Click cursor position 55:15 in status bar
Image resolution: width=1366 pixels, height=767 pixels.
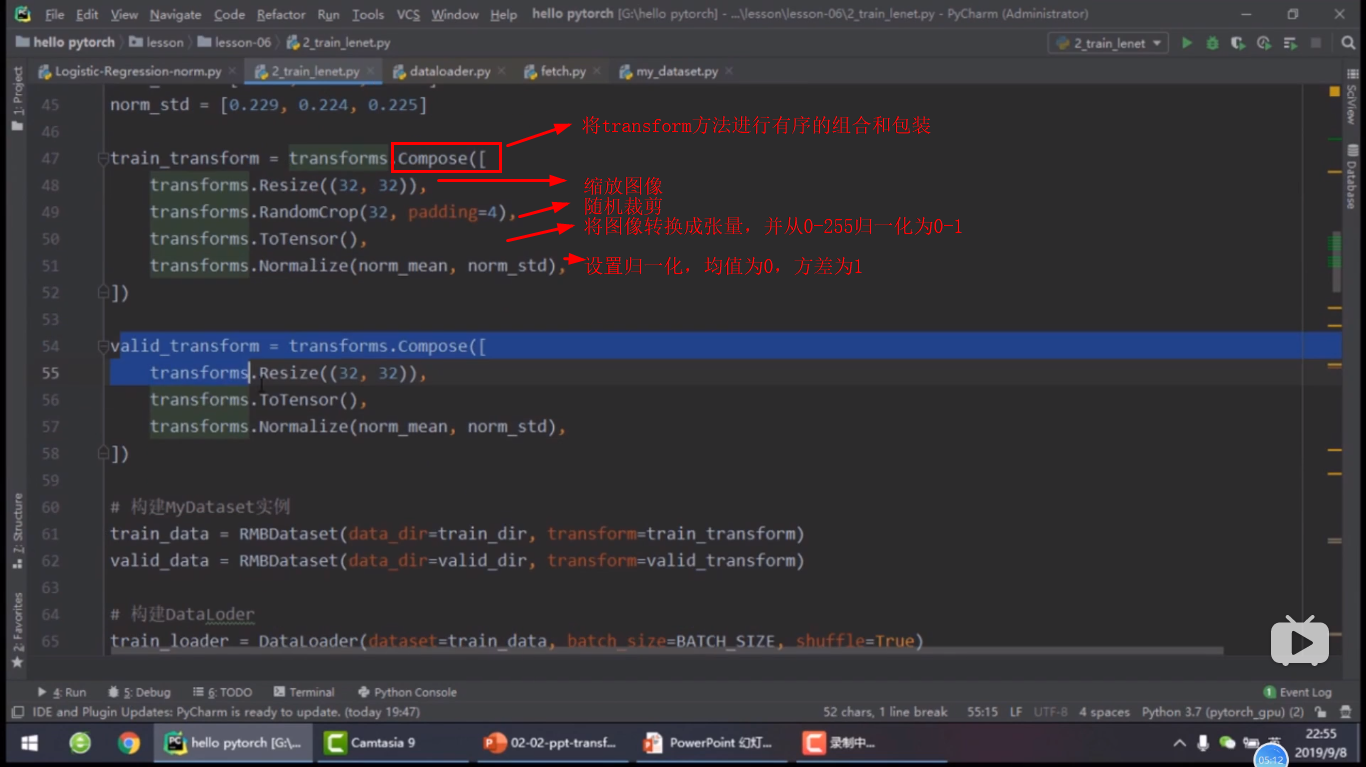pos(982,712)
